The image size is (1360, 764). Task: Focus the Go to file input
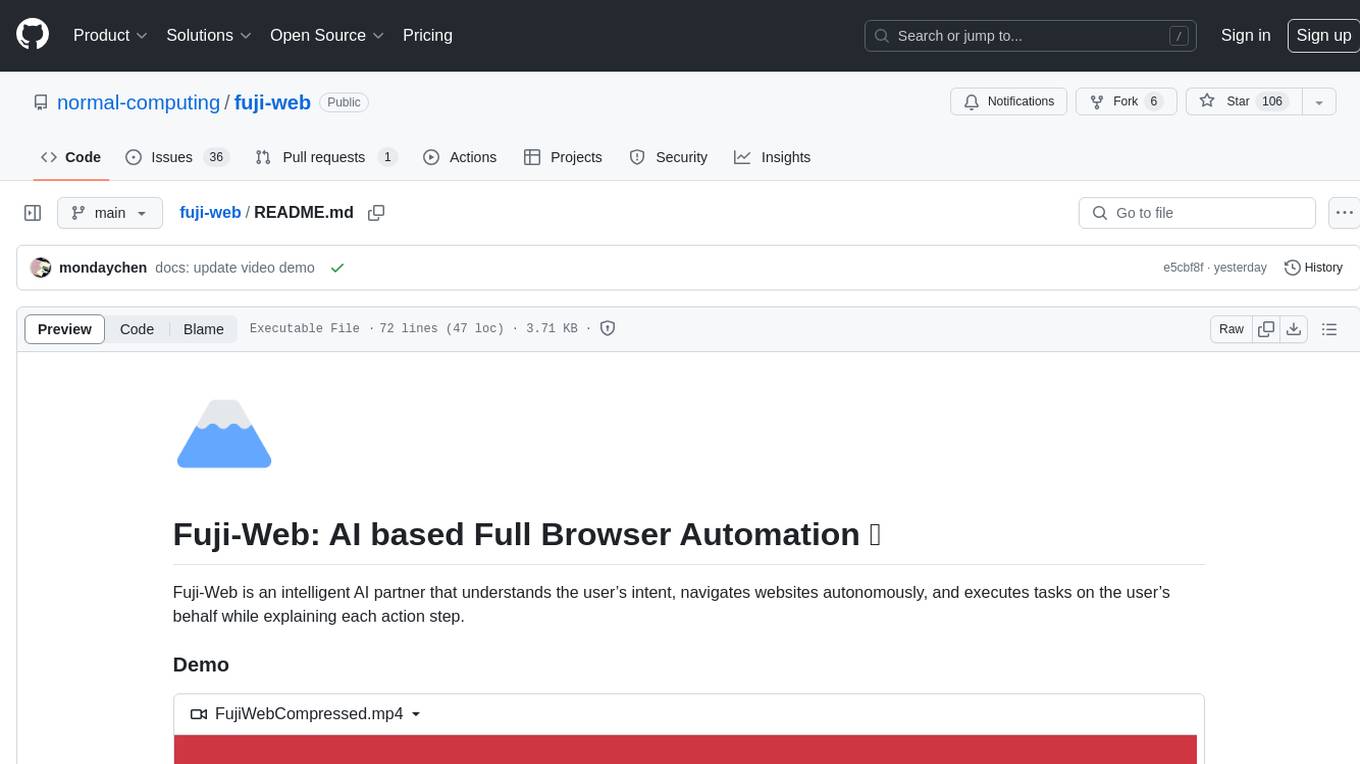(1197, 213)
